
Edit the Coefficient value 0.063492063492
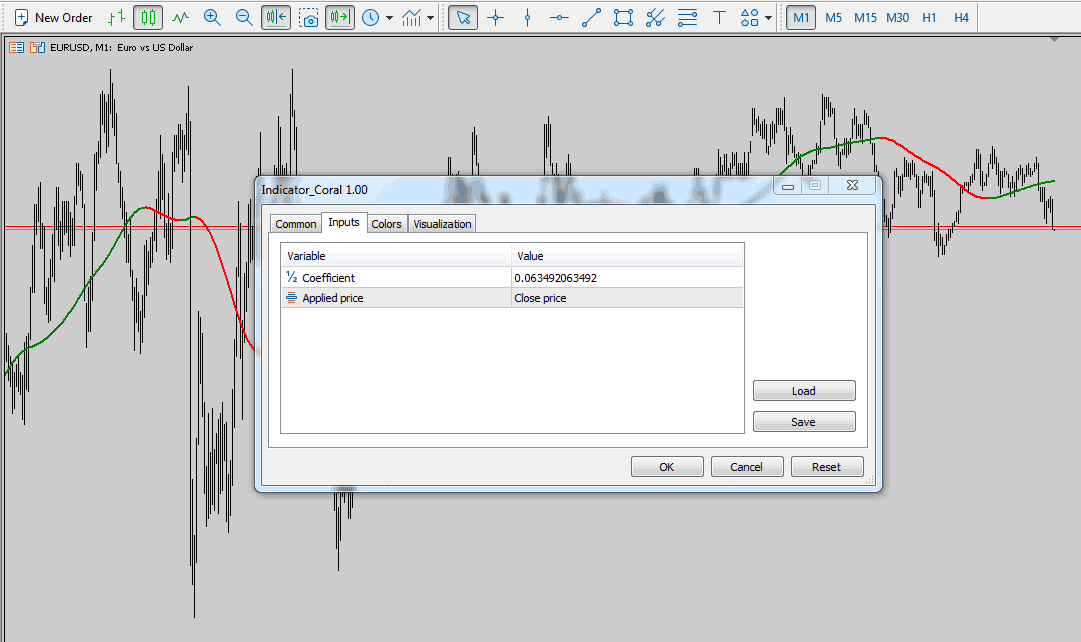click(627, 278)
